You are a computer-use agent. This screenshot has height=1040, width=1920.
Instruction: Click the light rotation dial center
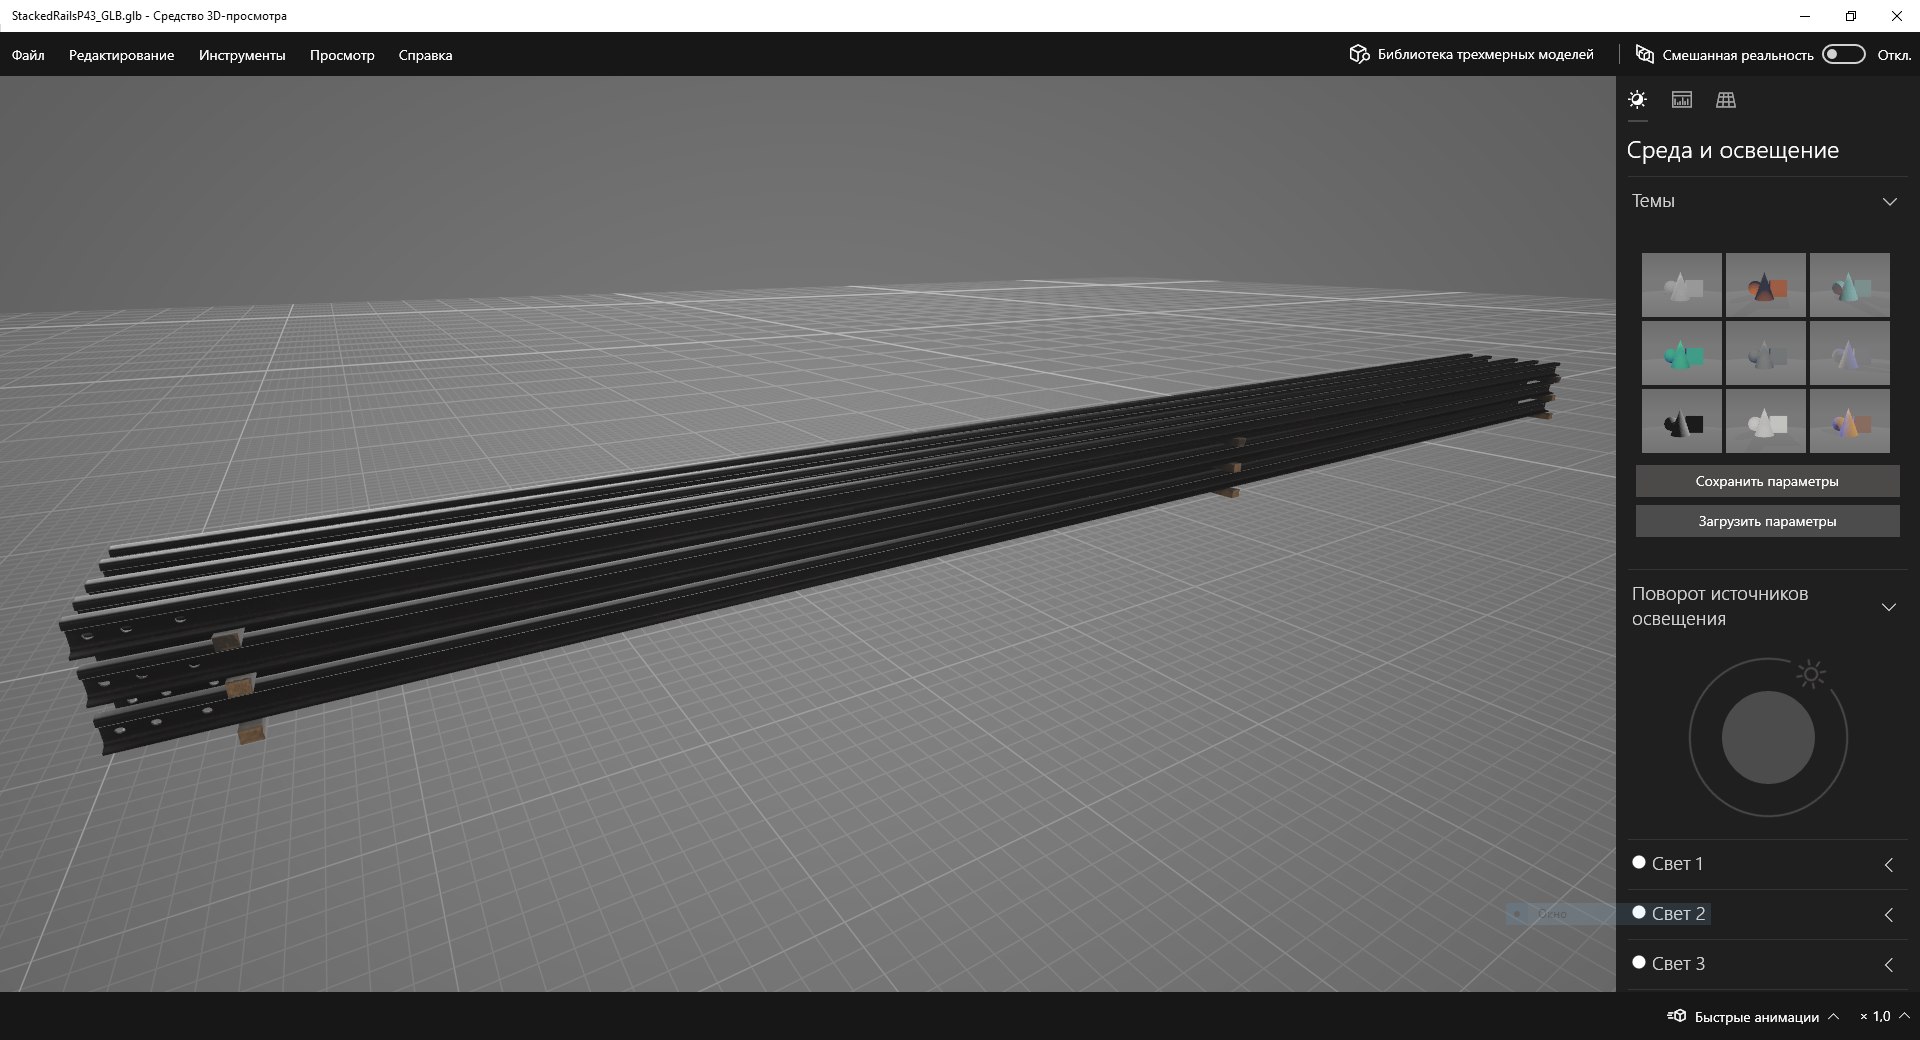[x=1768, y=738]
